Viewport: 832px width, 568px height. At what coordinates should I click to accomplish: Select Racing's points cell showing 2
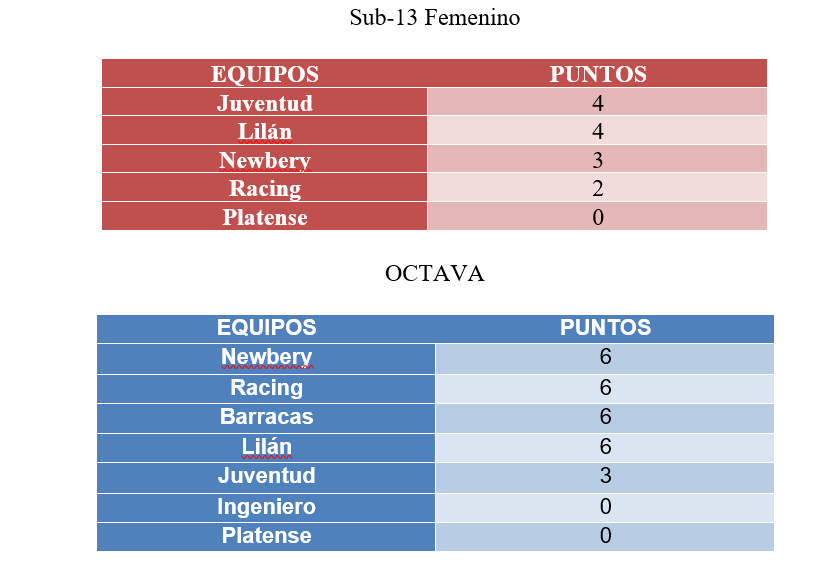pyautogui.click(x=597, y=188)
